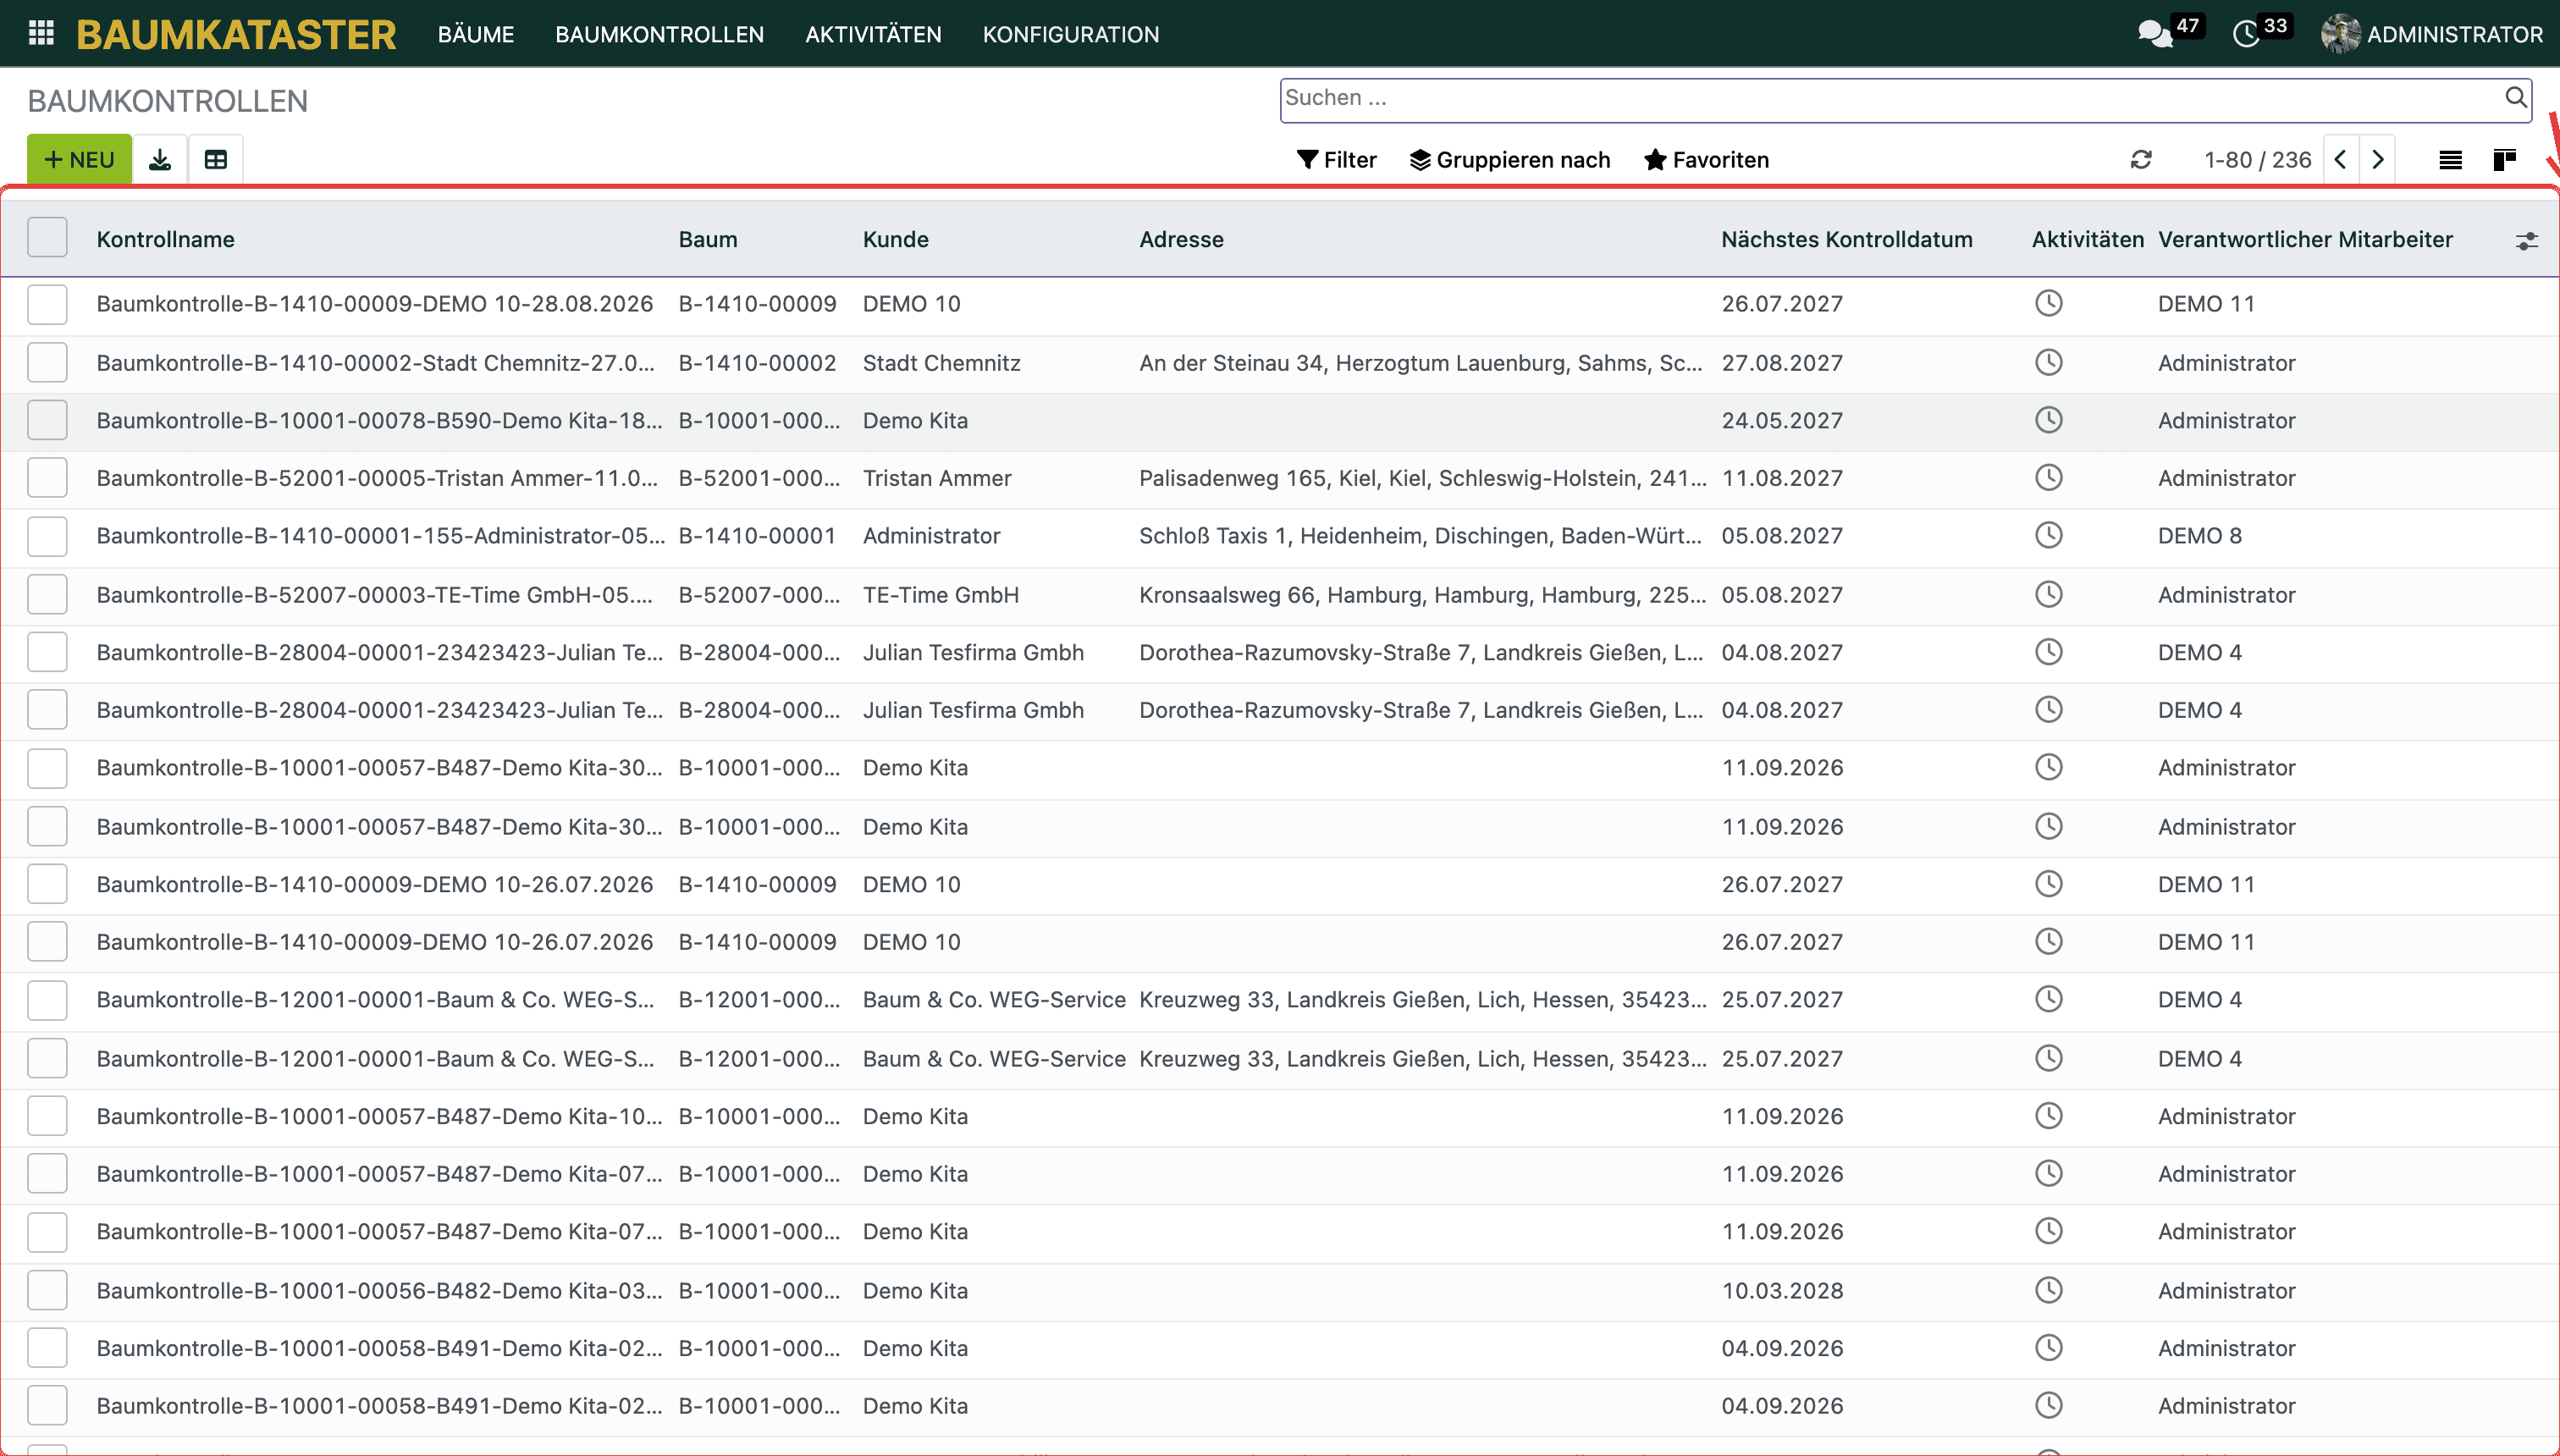Viewport: 2560px width, 1456px height.
Task: Sort by Kontrollname column header
Action: (x=166, y=239)
